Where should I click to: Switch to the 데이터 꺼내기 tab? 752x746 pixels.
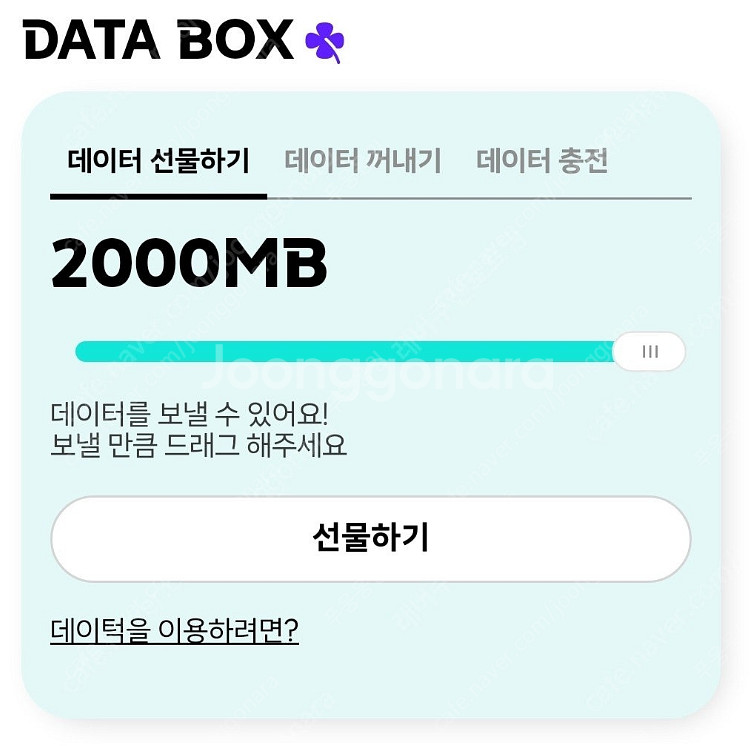pos(363,160)
